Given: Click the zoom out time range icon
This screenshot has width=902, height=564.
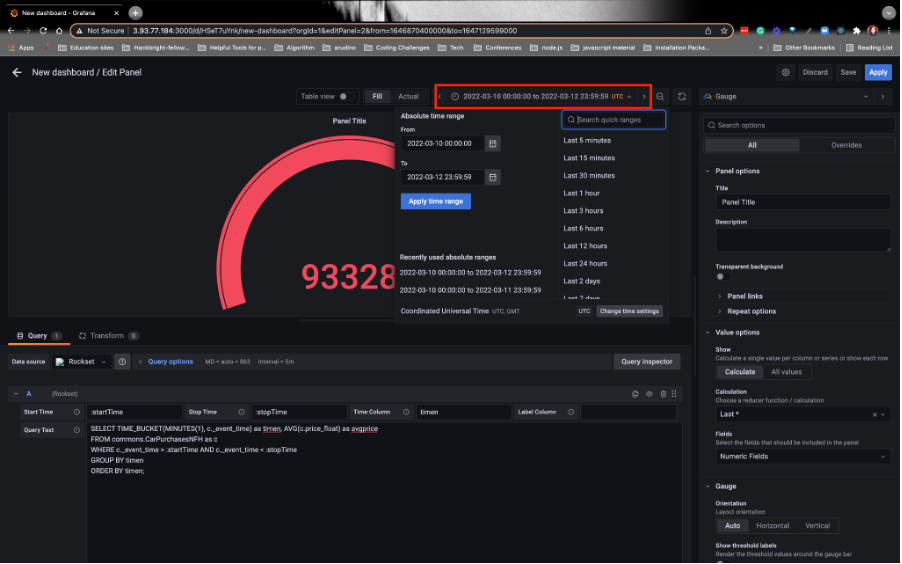Looking at the screenshot, I should click(660, 97).
